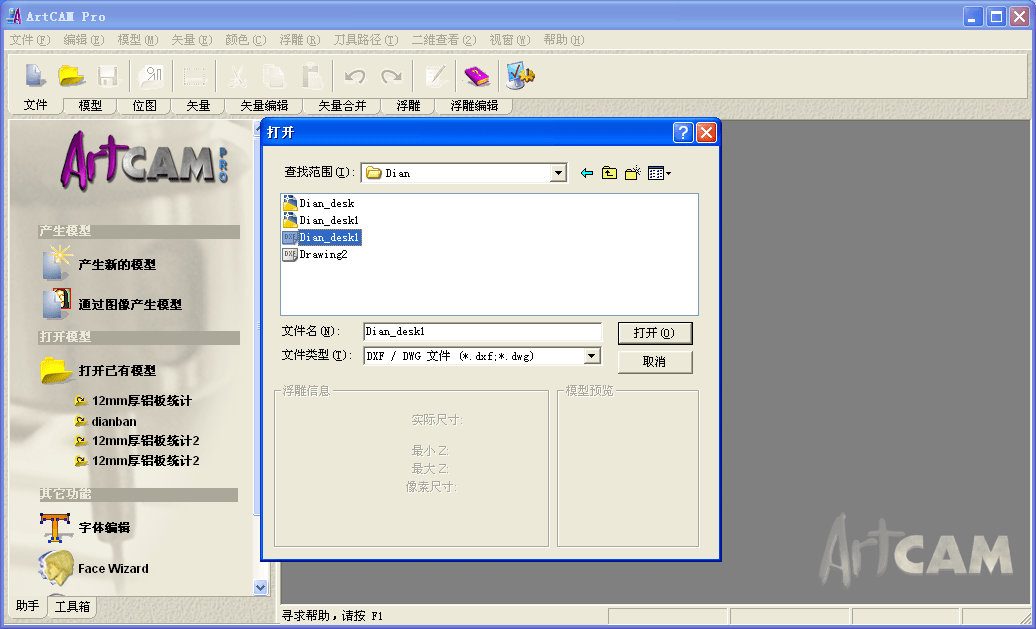Click 产生新的模型 create new model icon

[x=57, y=263]
